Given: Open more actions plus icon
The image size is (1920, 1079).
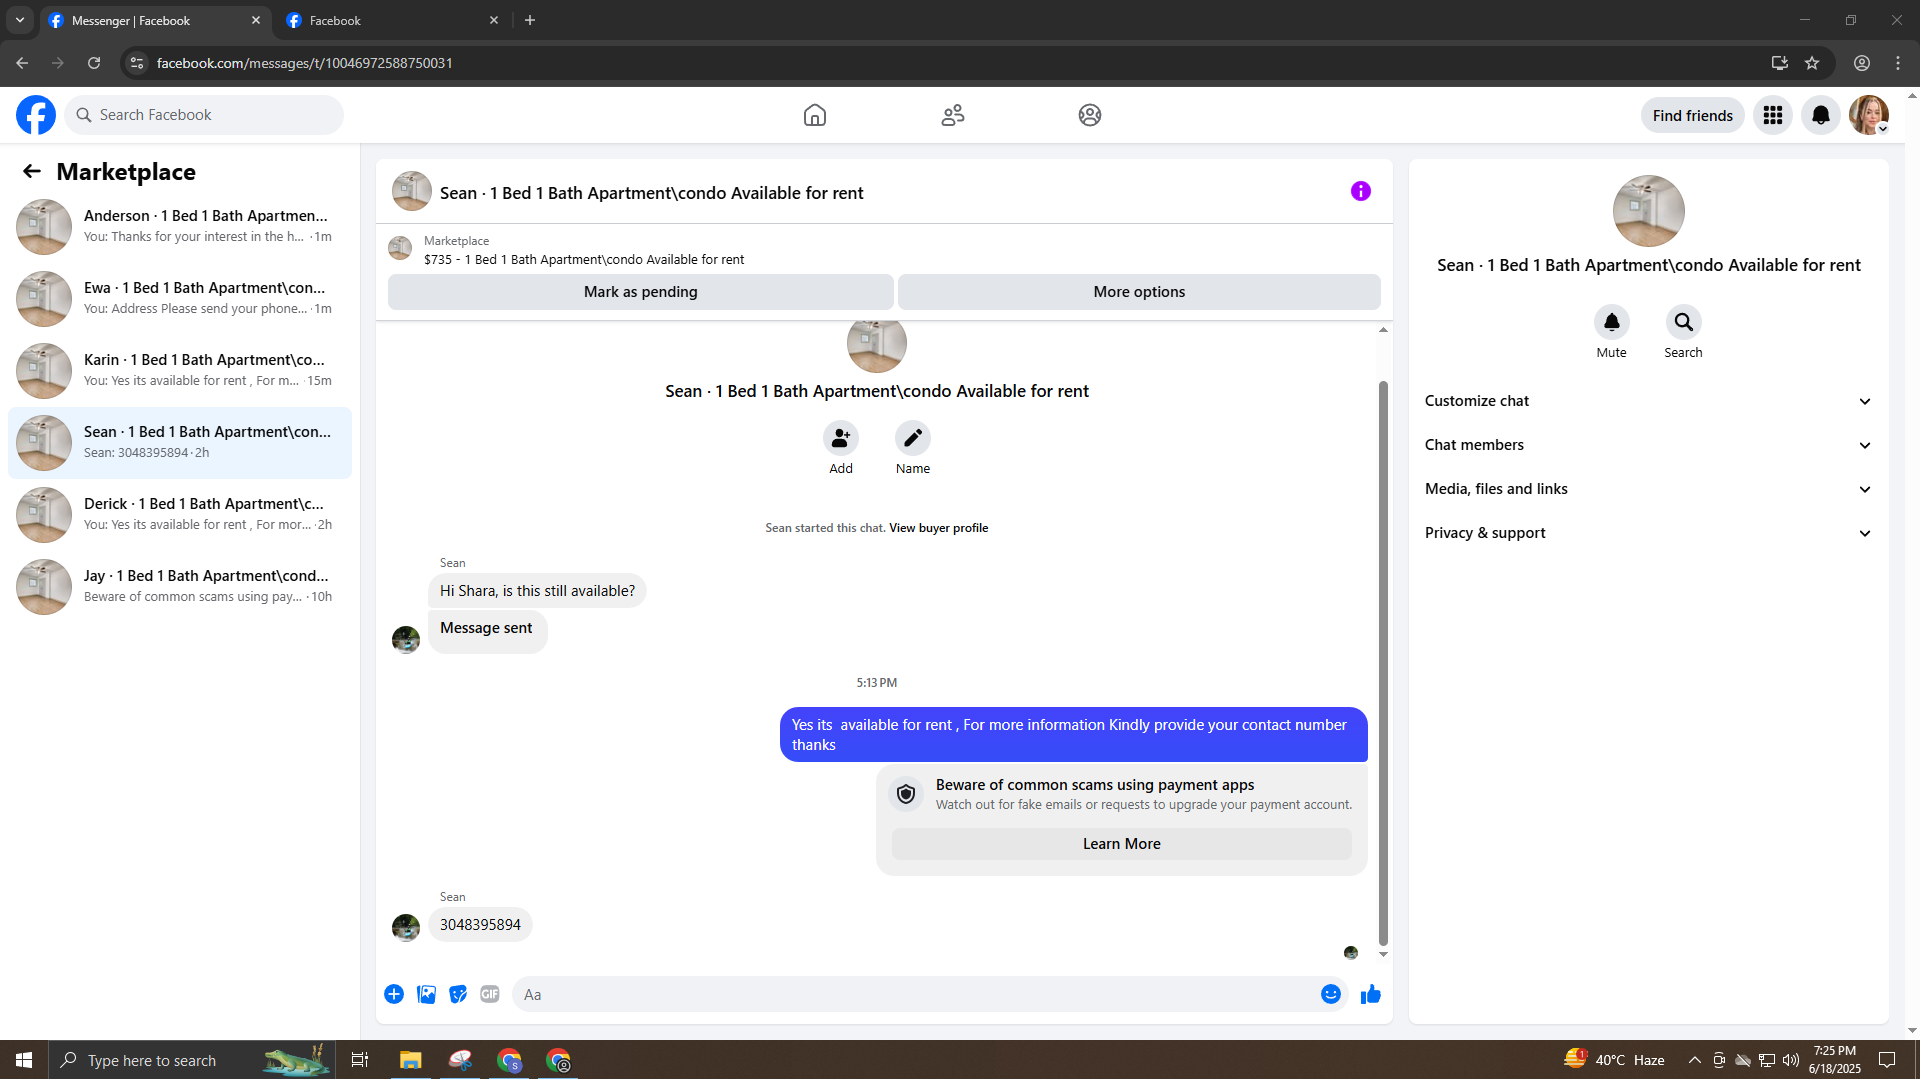Looking at the screenshot, I should tap(394, 994).
